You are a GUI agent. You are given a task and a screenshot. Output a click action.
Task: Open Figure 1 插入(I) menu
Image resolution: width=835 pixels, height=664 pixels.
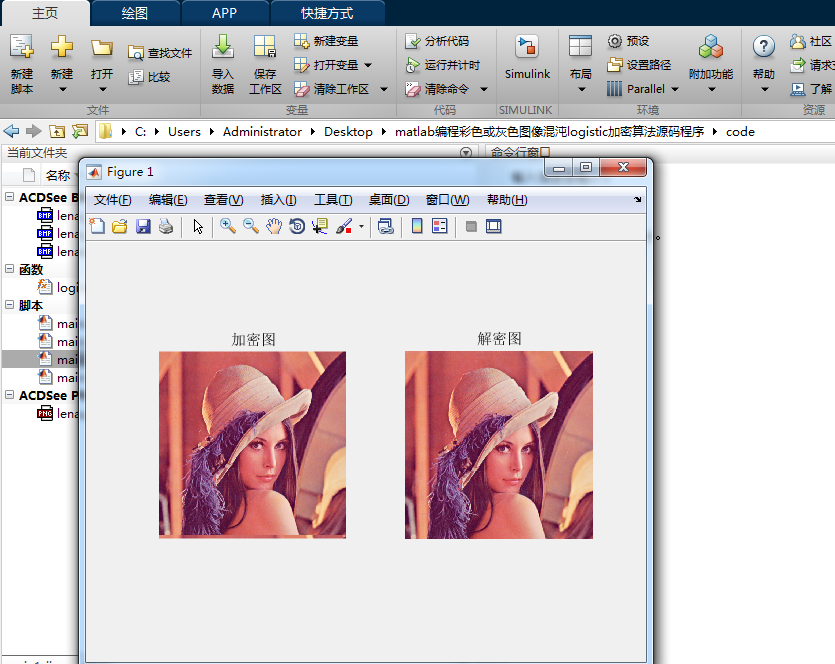(x=279, y=200)
